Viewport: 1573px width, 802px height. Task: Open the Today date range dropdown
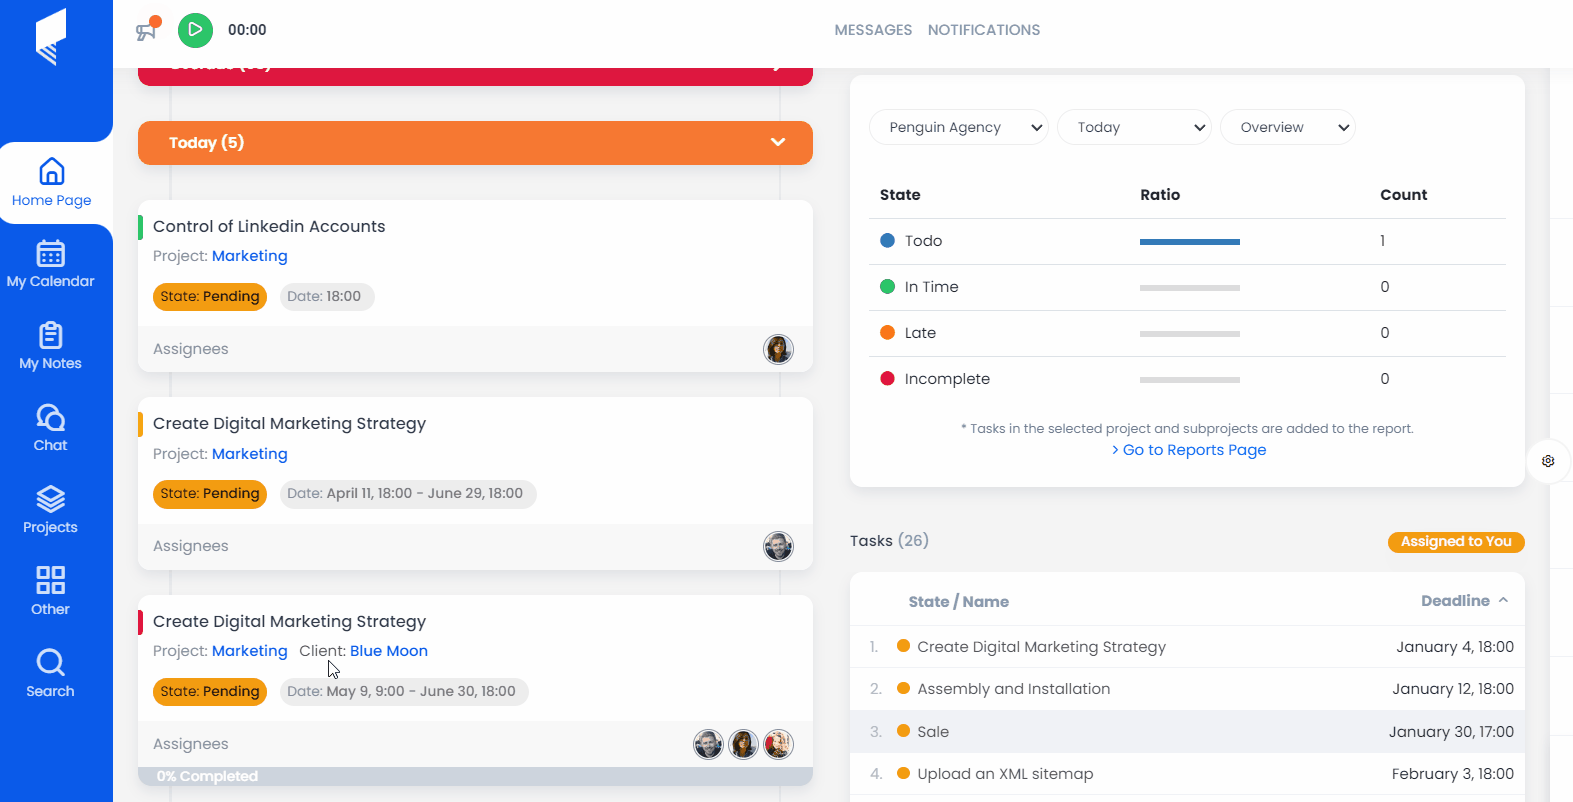click(1134, 128)
